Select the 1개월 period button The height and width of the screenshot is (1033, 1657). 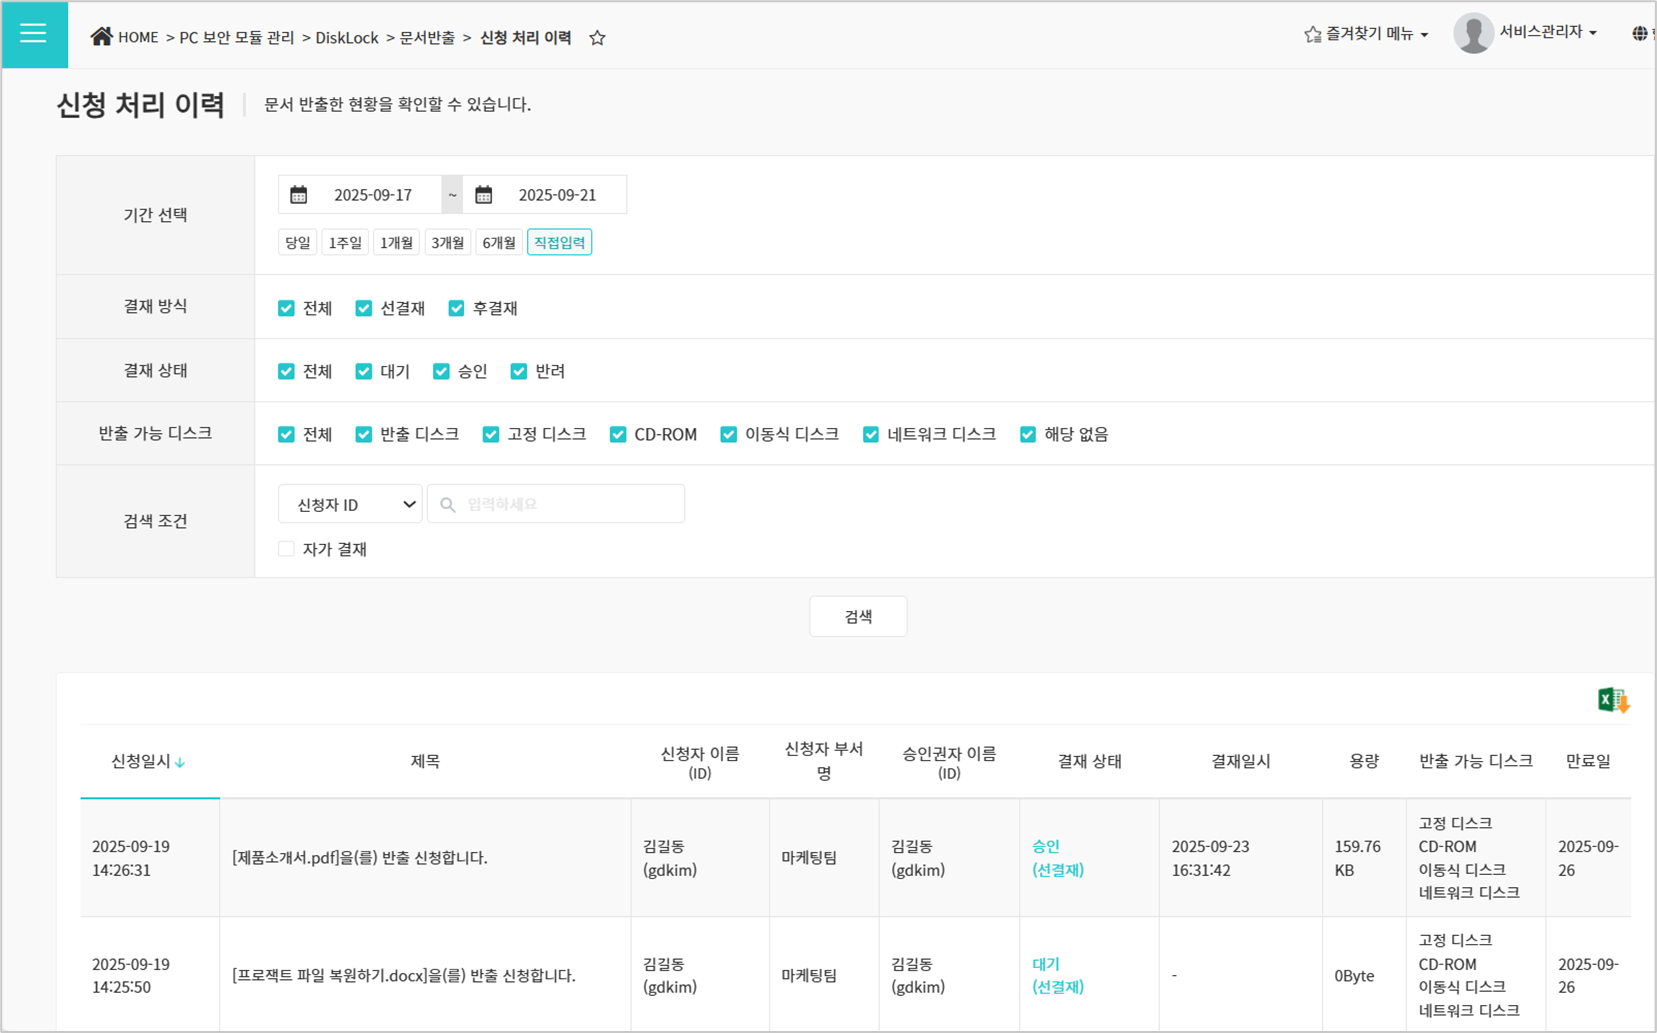[396, 243]
